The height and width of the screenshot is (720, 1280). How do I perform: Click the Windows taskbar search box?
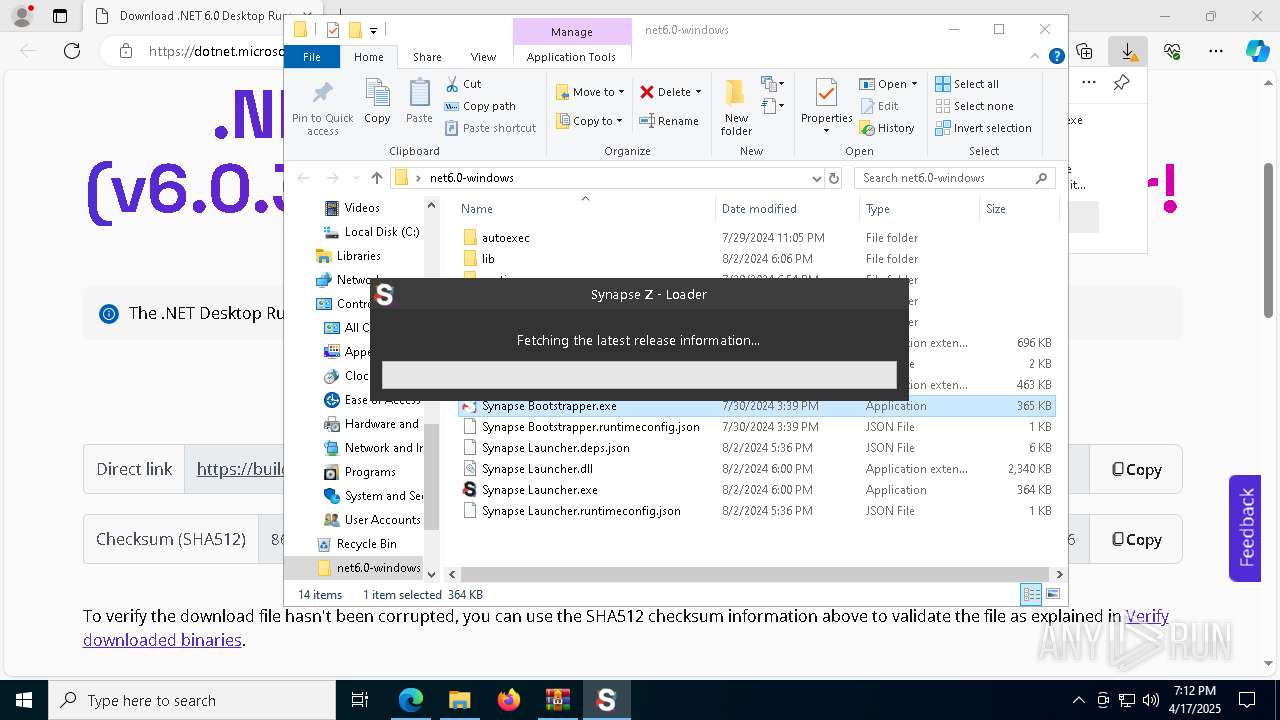(192, 700)
